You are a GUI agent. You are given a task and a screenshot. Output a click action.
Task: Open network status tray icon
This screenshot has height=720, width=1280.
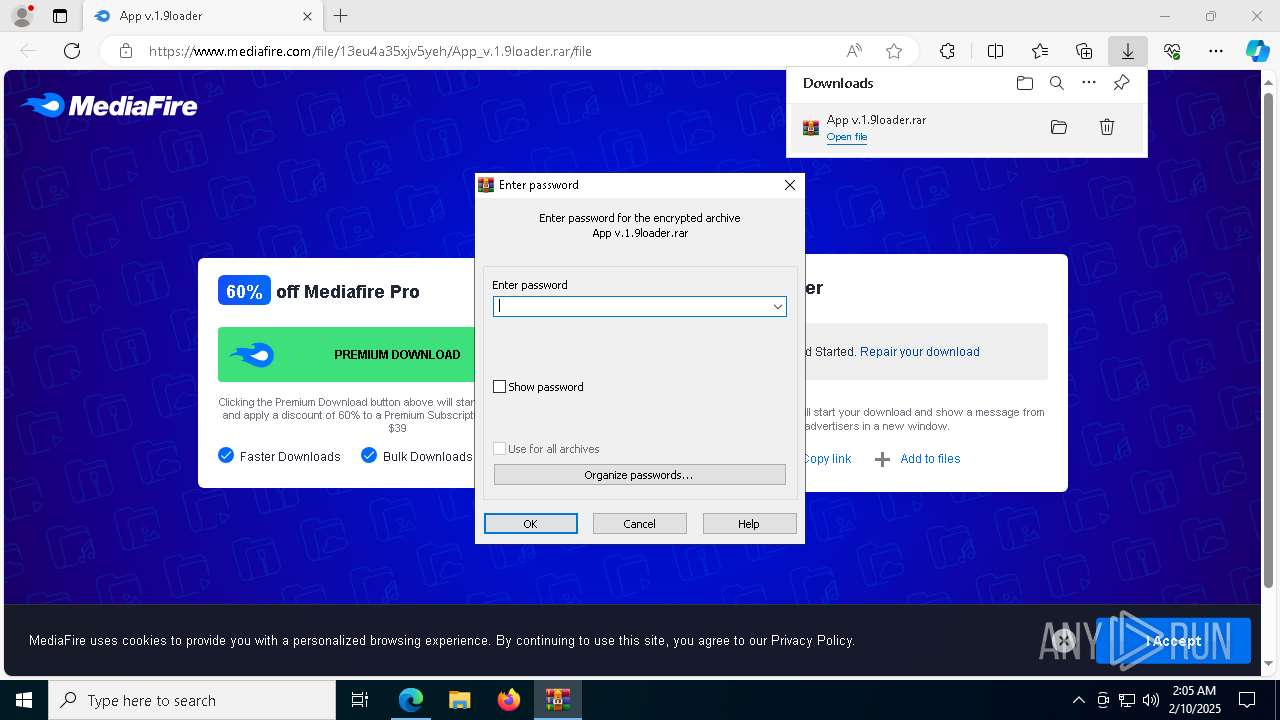point(1127,700)
